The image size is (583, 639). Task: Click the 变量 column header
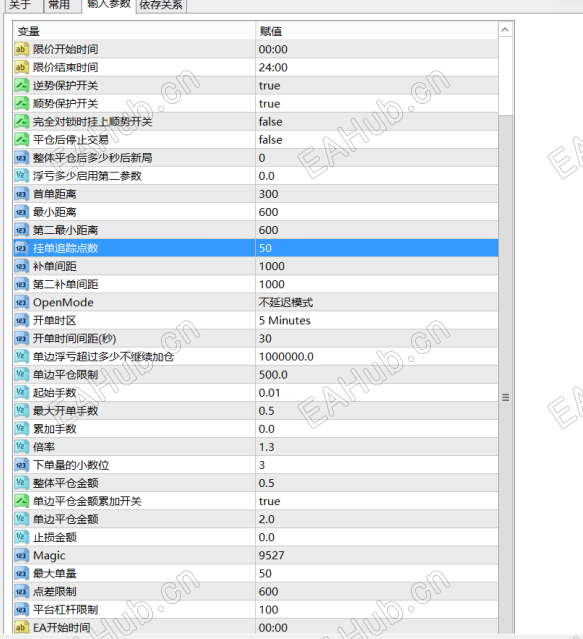click(x=134, y=31)
